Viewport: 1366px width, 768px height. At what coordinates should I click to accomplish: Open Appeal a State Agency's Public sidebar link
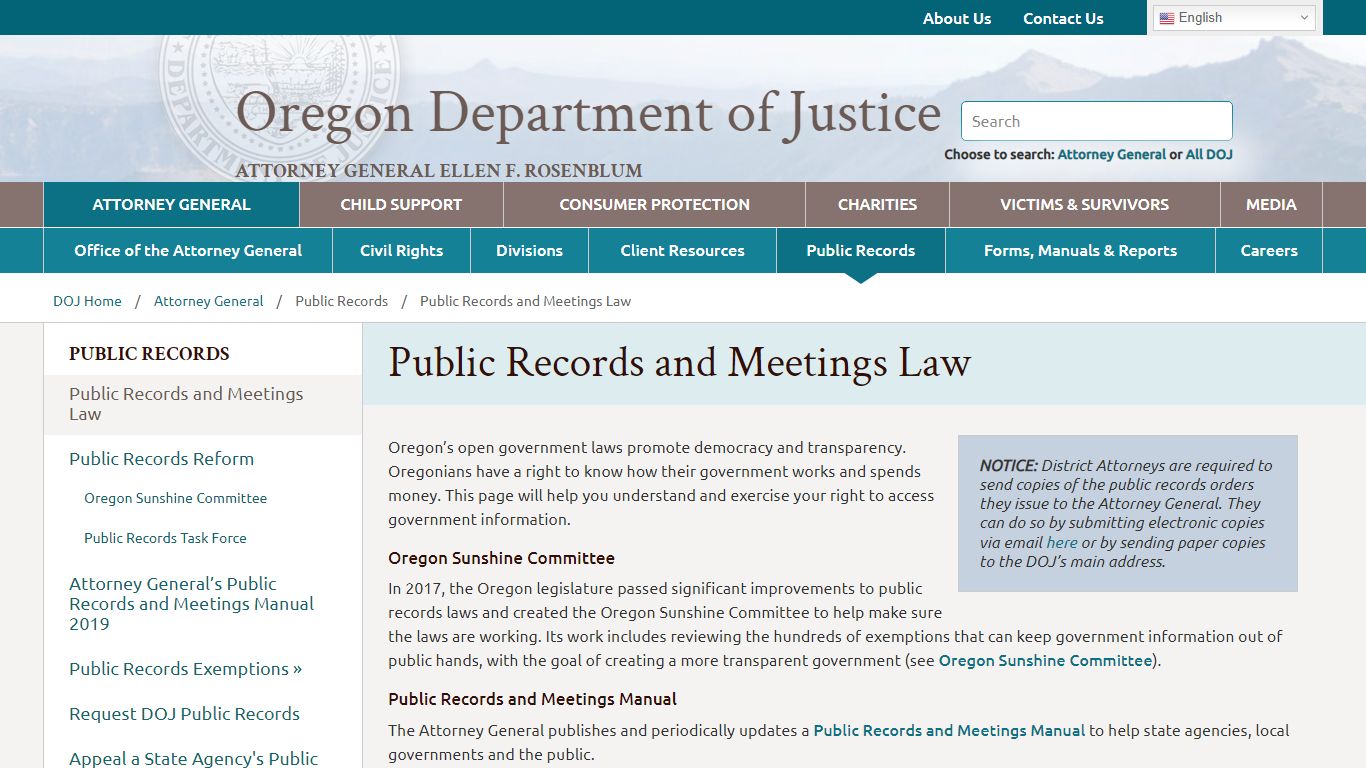coord(193,758)
